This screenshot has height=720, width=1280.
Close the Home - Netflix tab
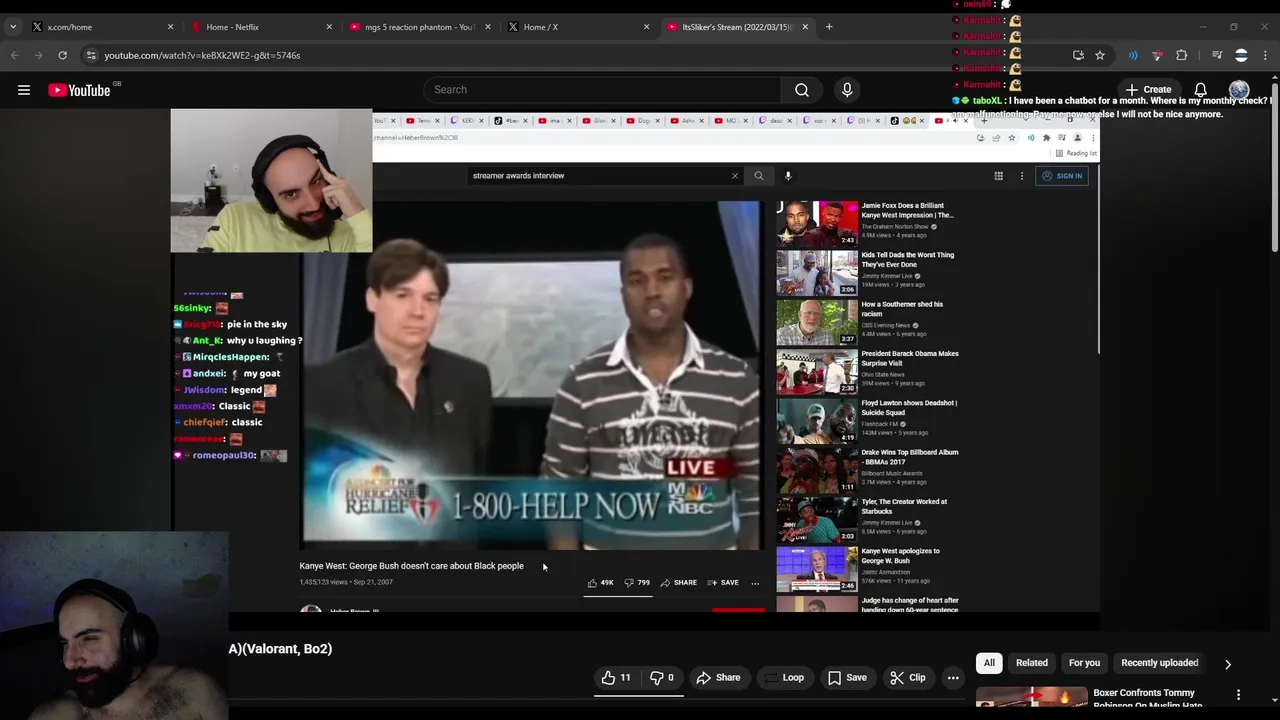329,27
